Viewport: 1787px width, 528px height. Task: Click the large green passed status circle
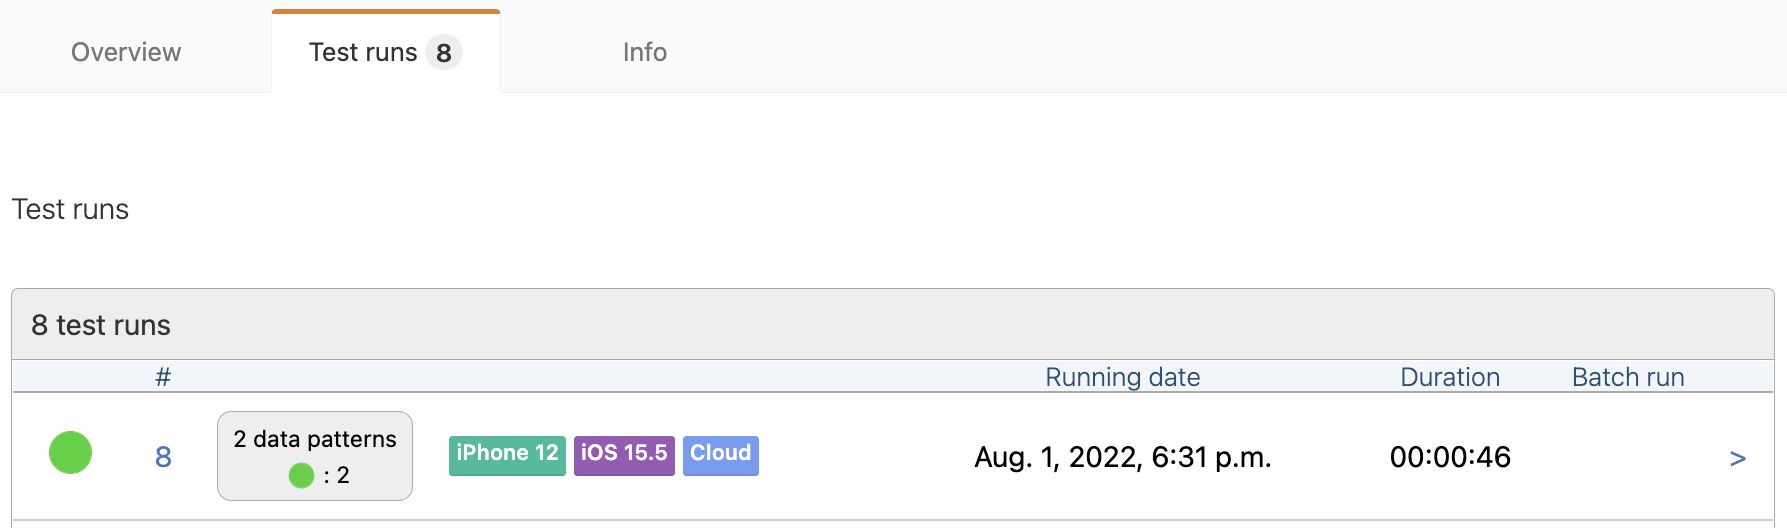tap(70, 453)
